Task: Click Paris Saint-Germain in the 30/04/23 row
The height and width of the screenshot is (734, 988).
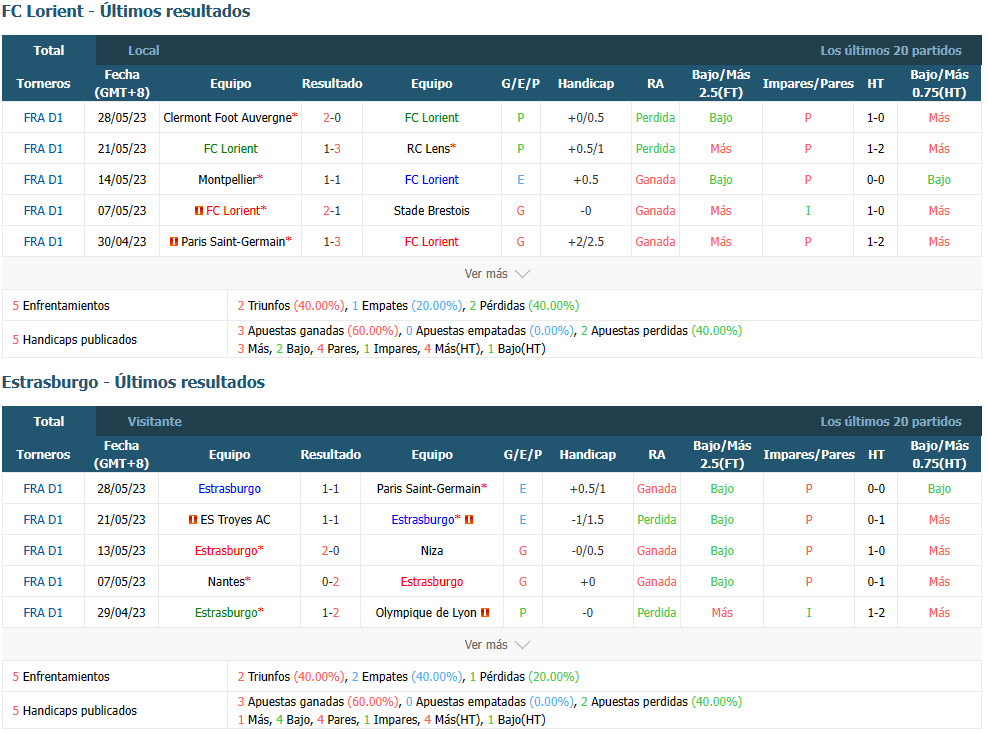Action: (x=233, y=241)
